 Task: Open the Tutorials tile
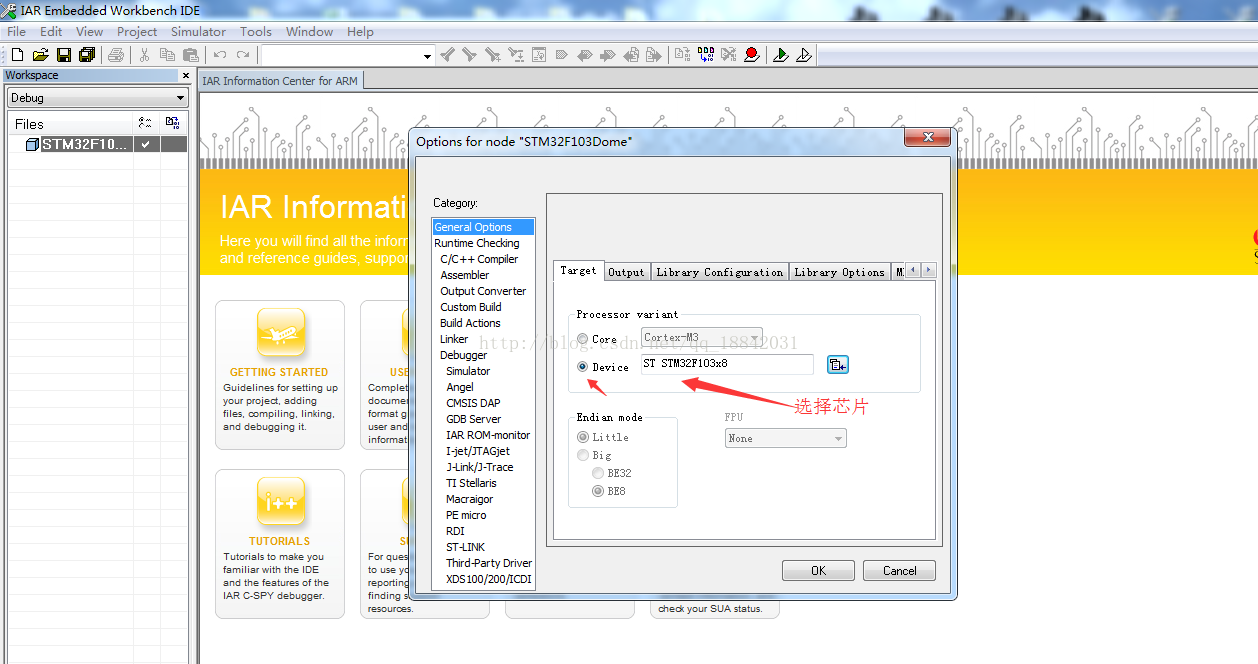pyautogui.click(x=280, y=544)
